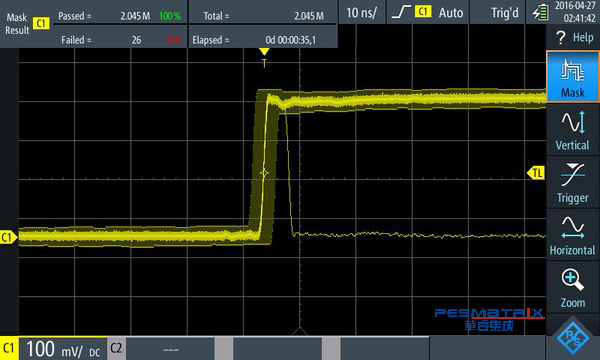Select the C2 channel label
600x360 pixels.
116,349
